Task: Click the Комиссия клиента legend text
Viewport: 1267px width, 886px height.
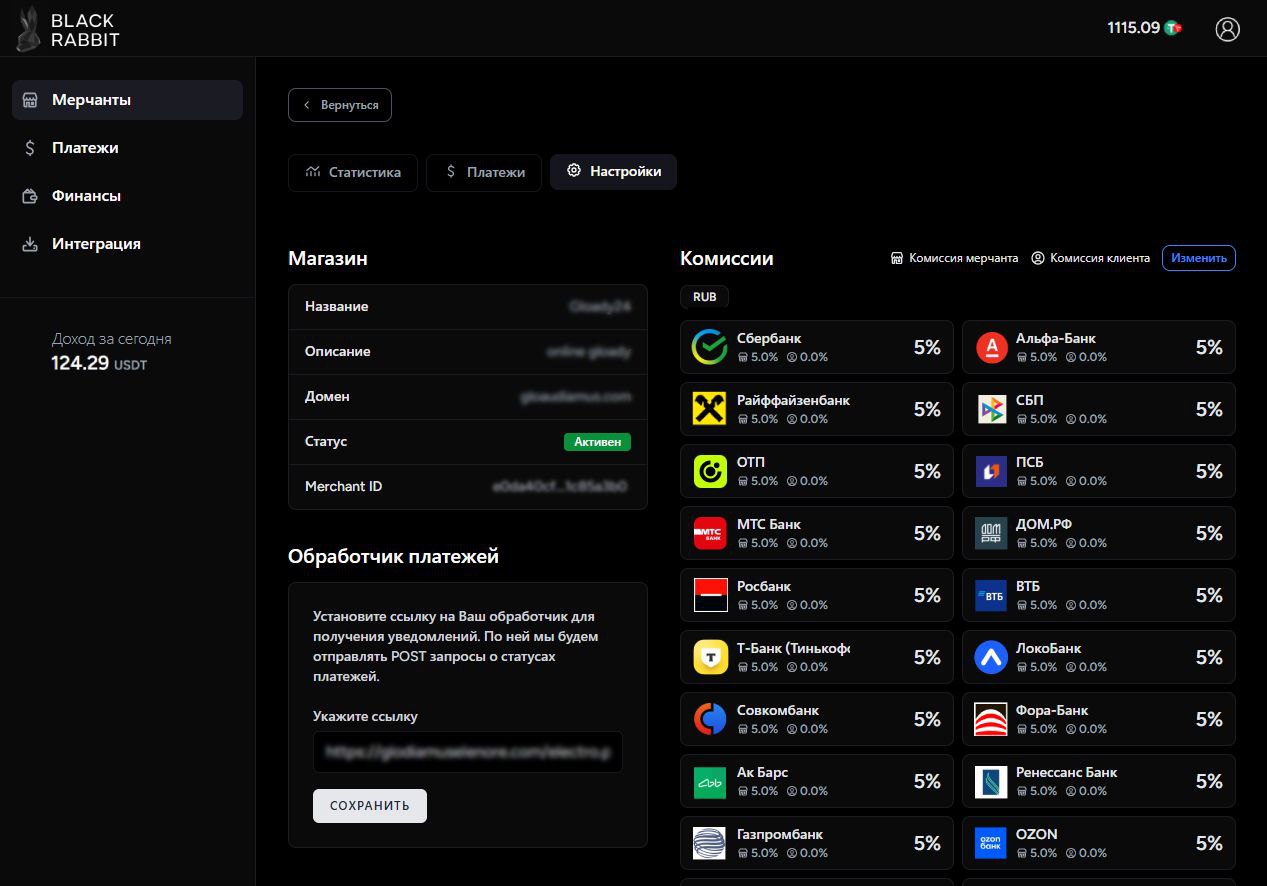Action: click(1099, 258)
